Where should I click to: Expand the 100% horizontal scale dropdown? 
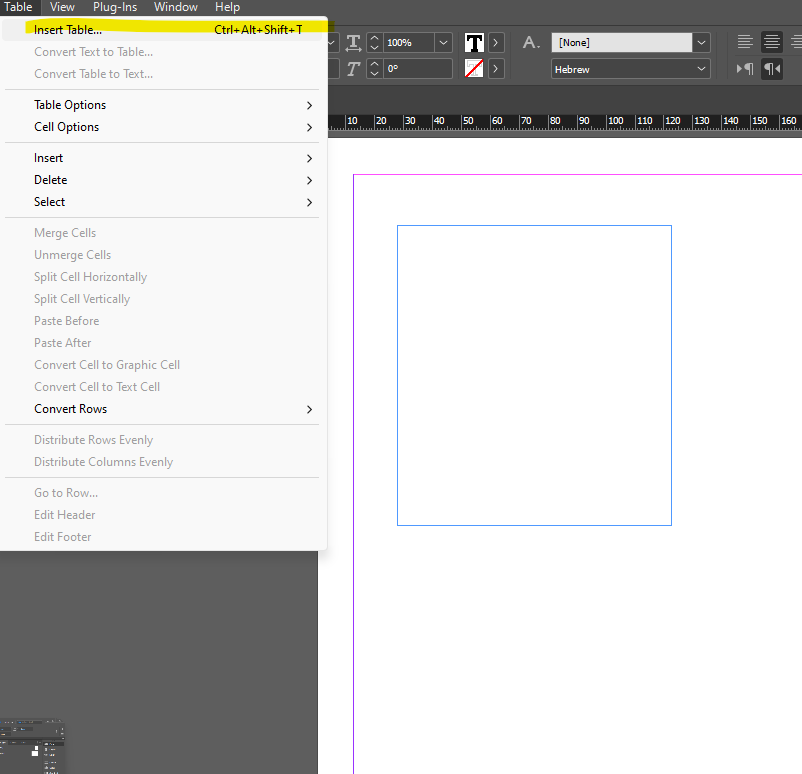pos(442,43)
